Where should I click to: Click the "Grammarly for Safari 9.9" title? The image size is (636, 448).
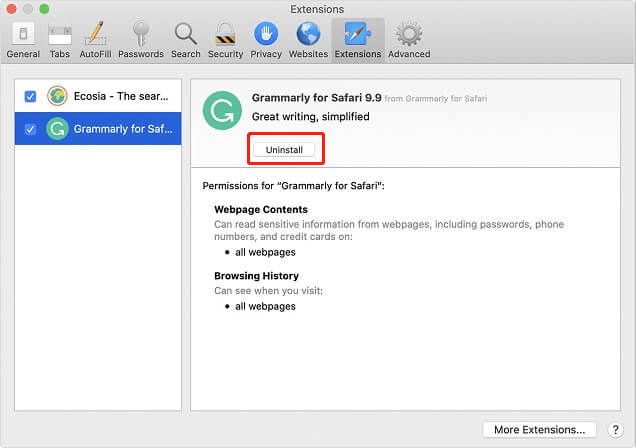tap(316, 98)
